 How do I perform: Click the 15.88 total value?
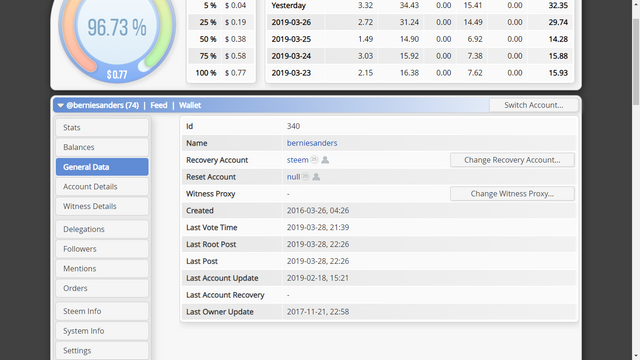coord(558,56)
